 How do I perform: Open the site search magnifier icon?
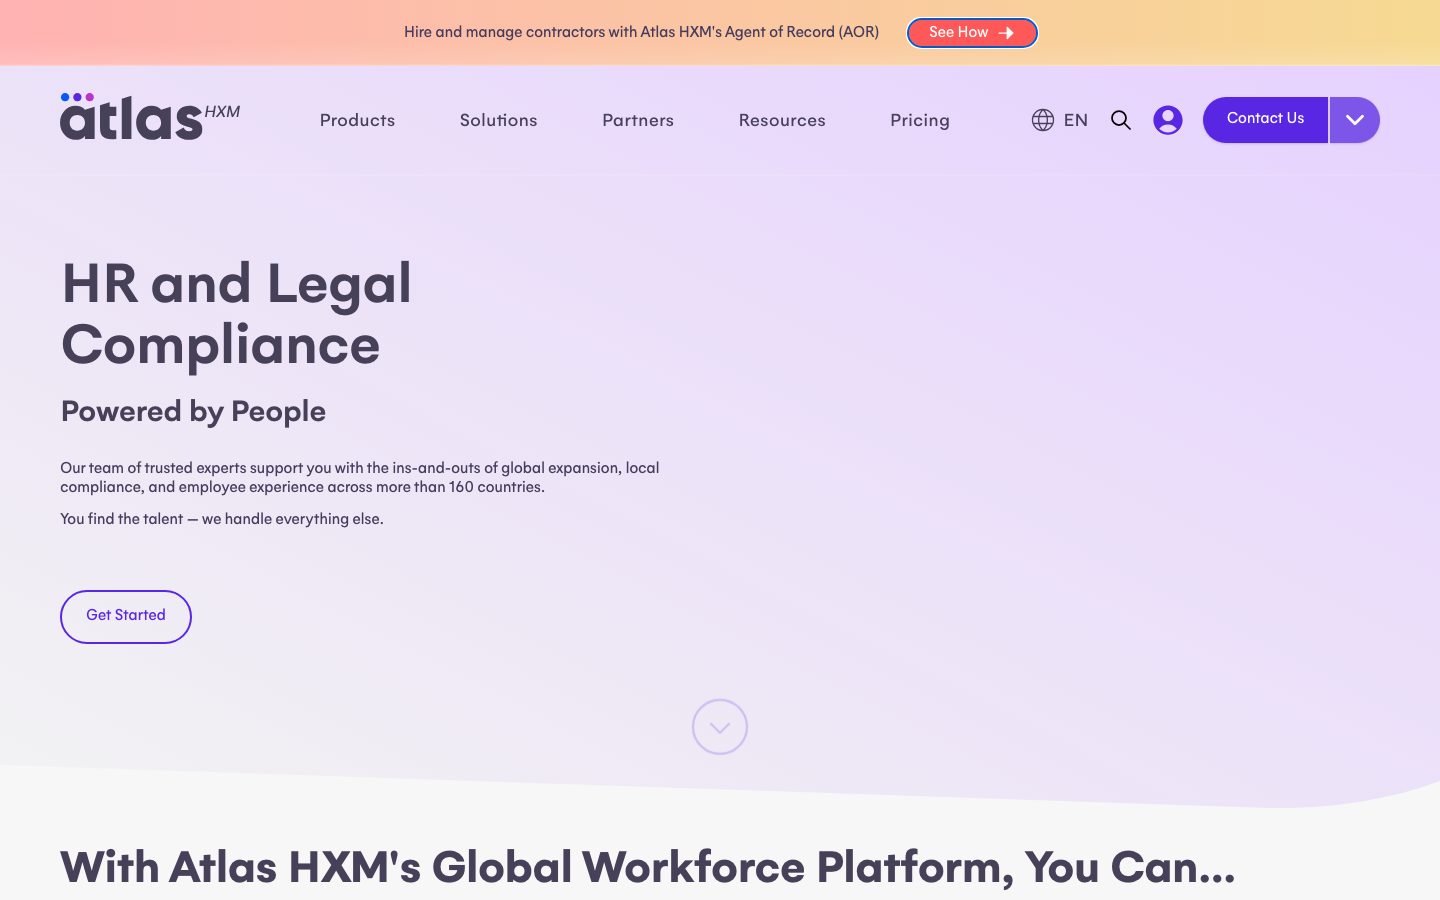tap(1121, 120)
